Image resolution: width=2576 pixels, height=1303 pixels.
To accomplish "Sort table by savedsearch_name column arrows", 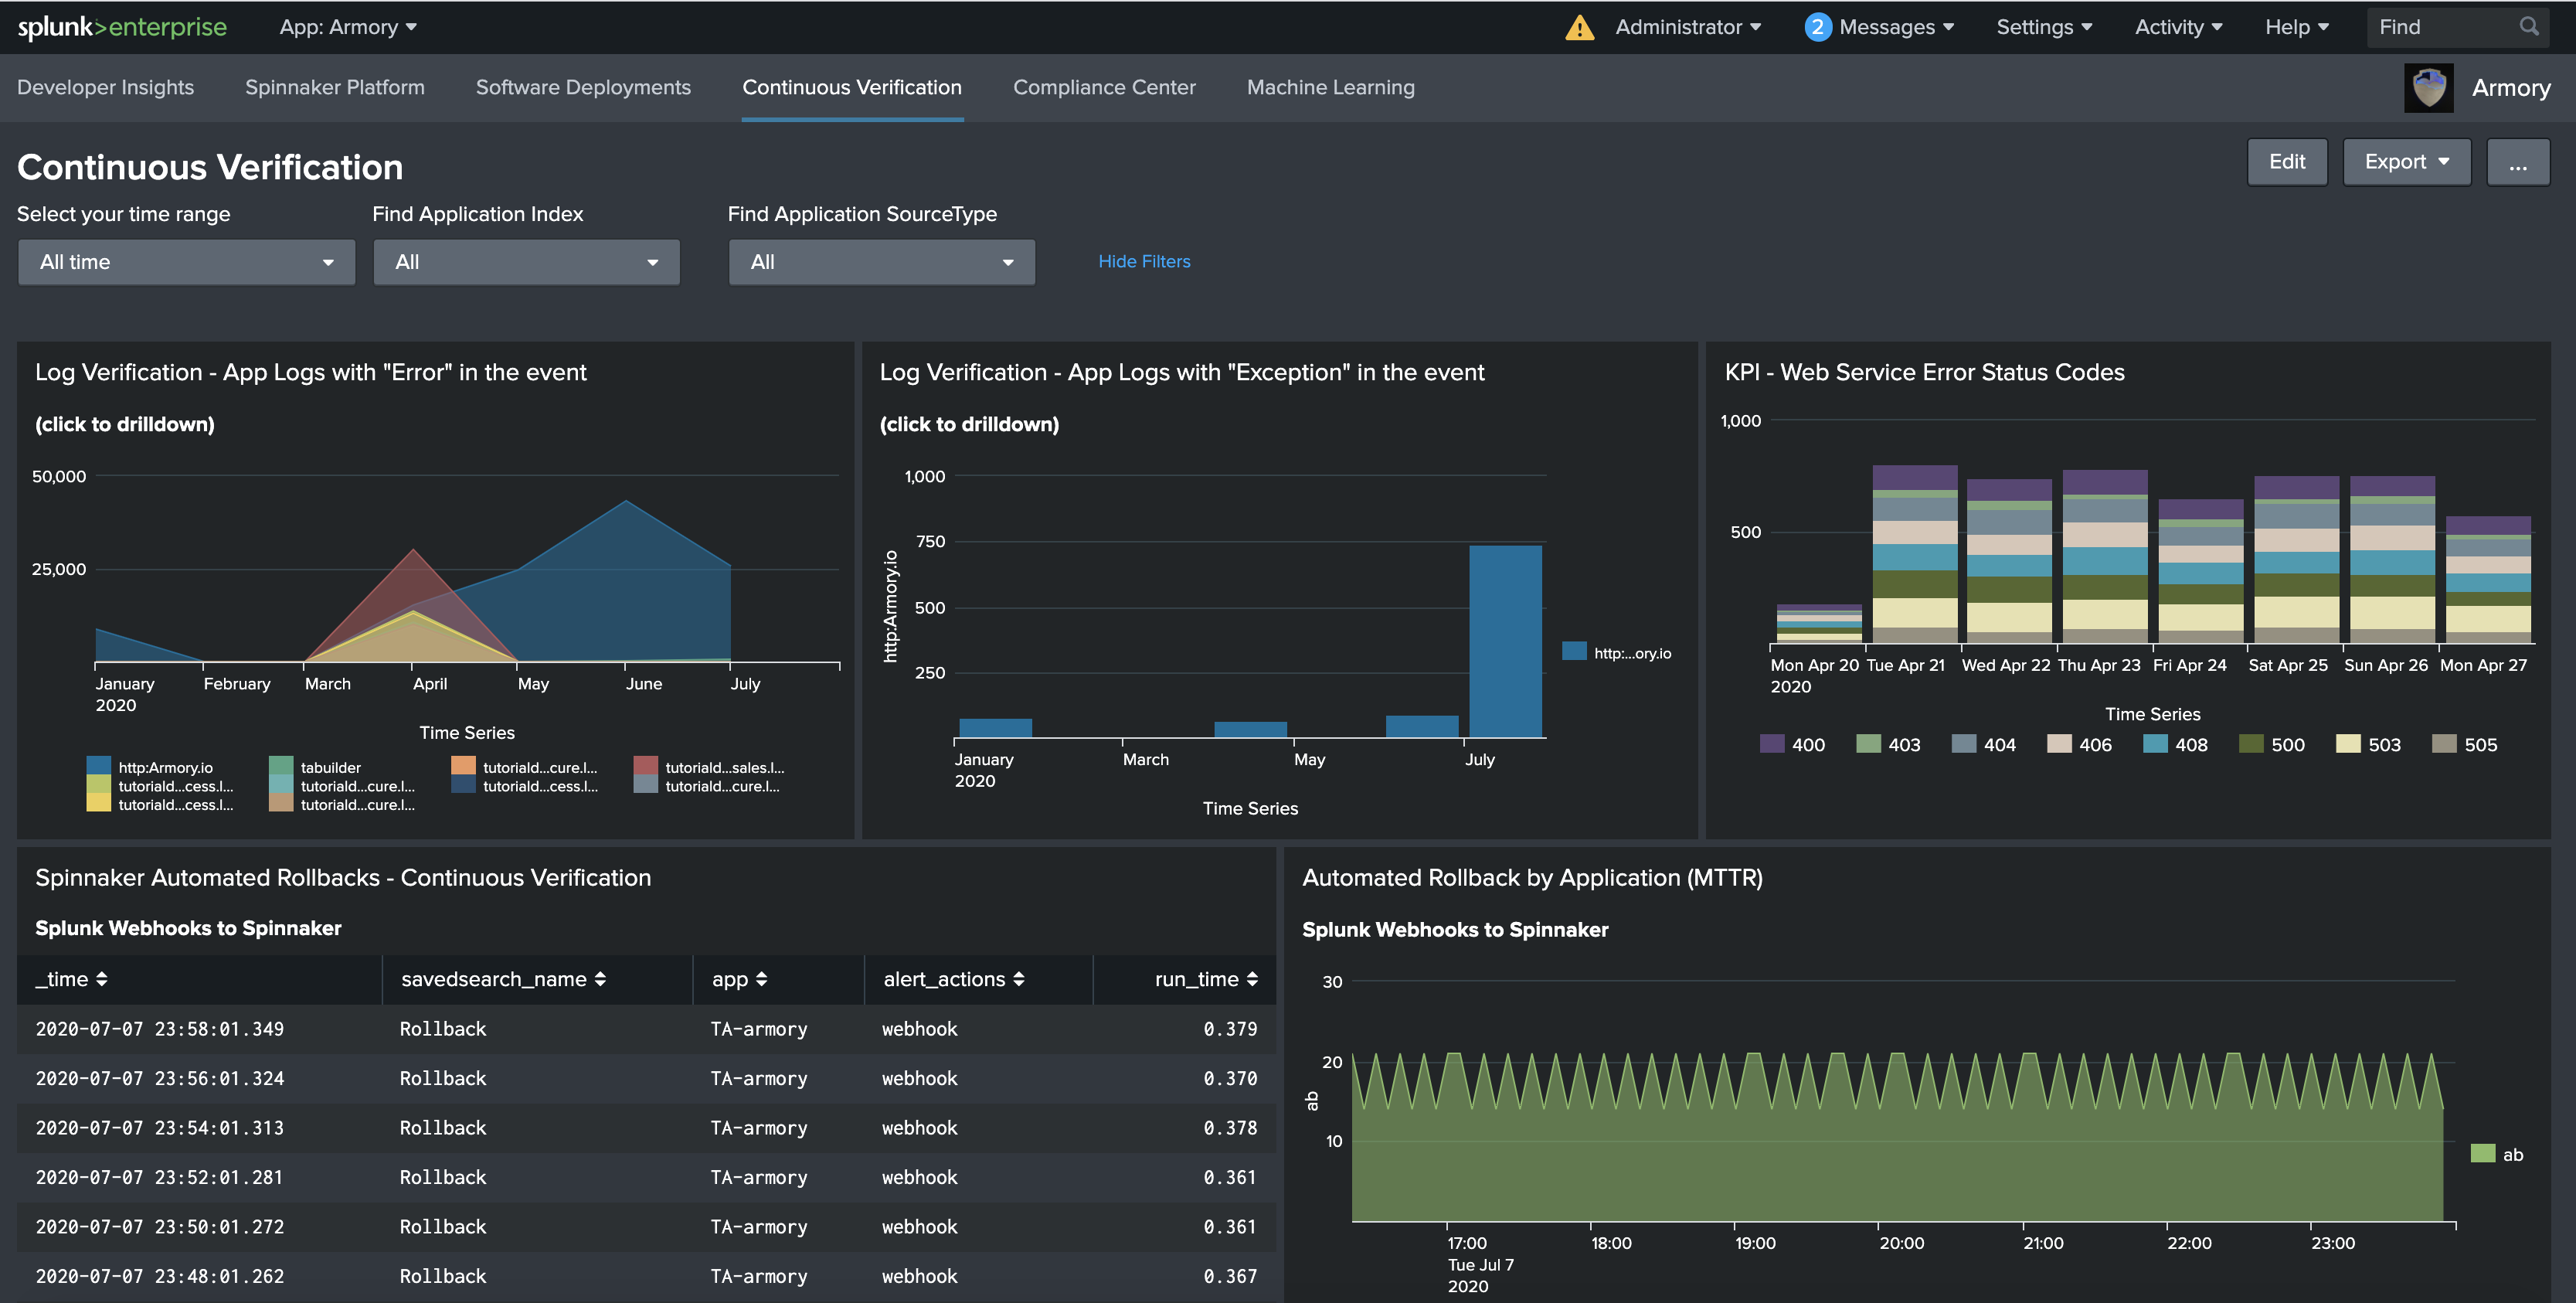I will (x=600, y=979).
